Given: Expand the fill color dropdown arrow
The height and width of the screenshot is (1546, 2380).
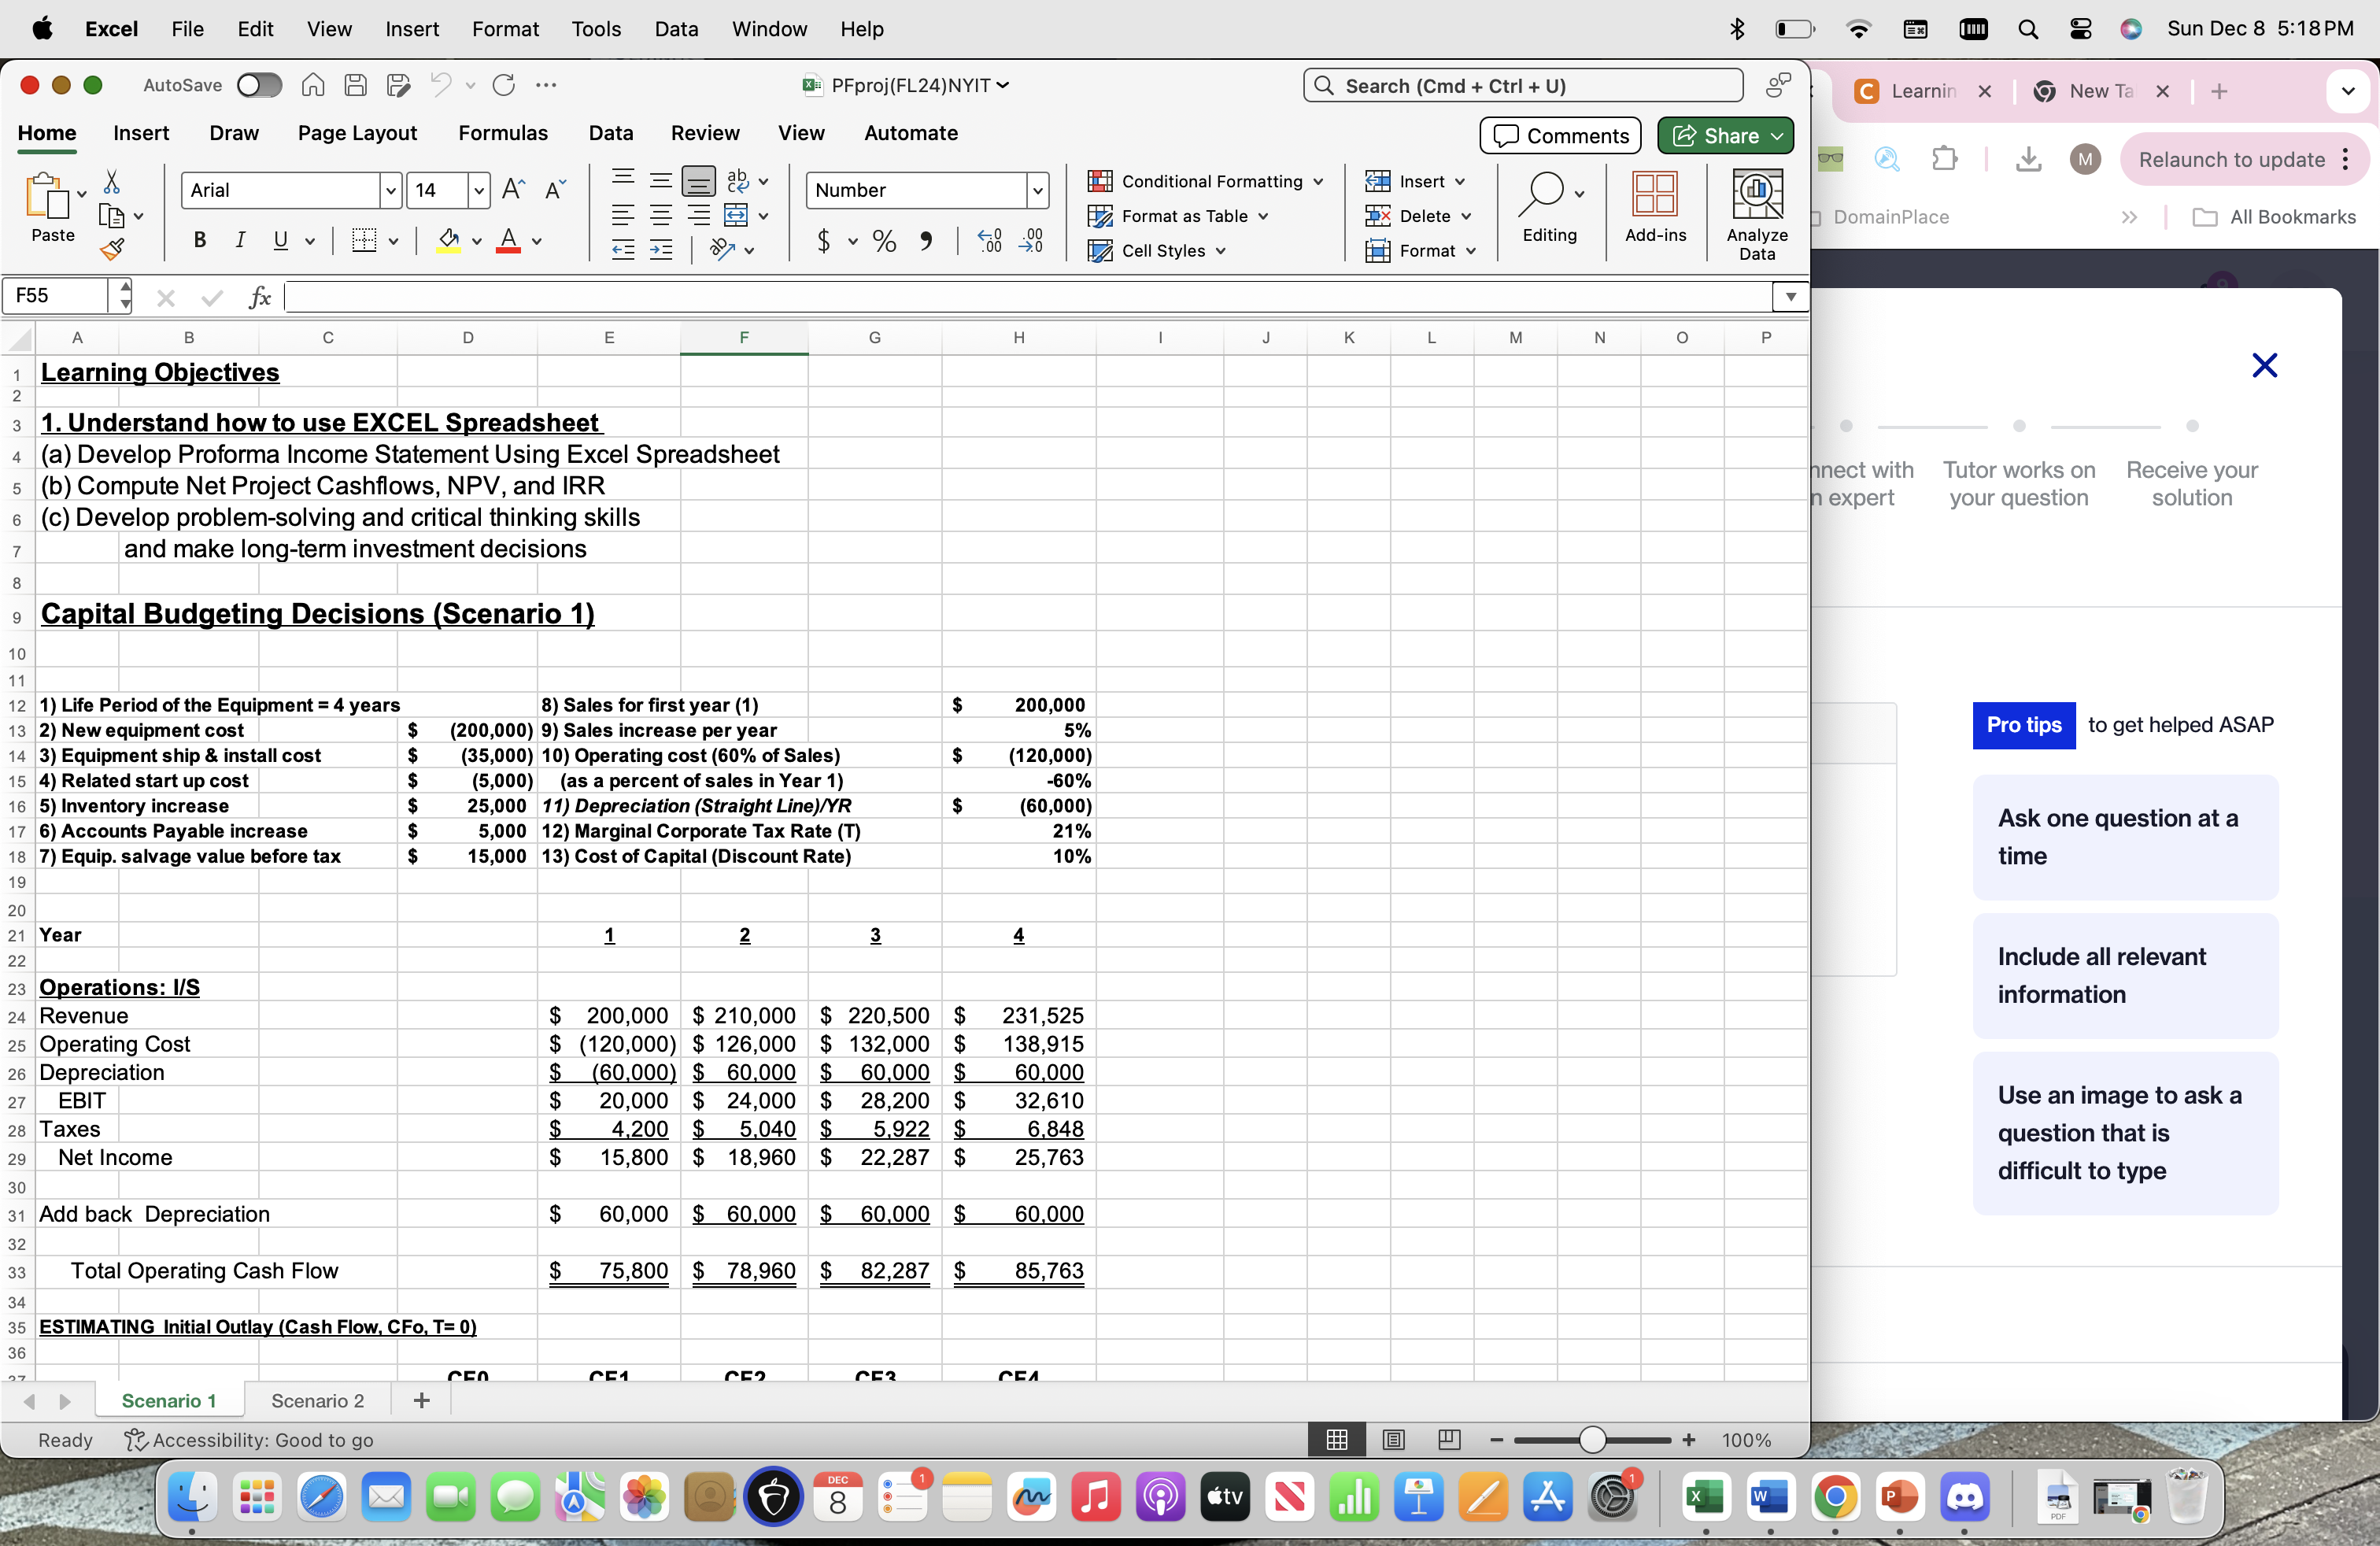Looking at the screenshot, I should (478, 241).
